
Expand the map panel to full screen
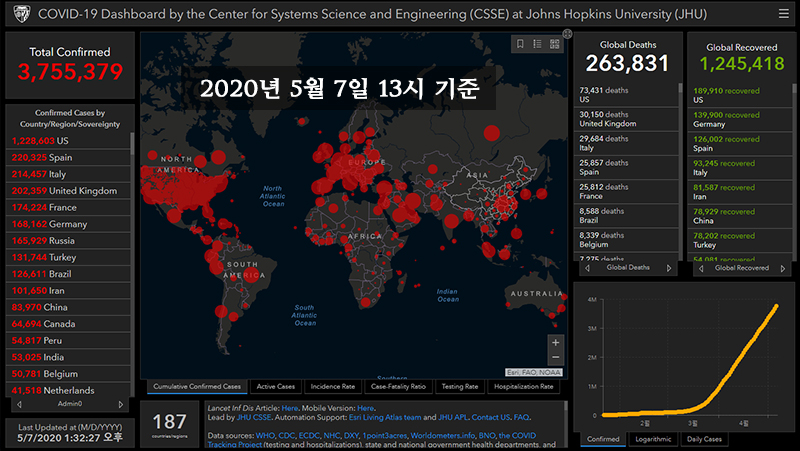coord(567,34)
